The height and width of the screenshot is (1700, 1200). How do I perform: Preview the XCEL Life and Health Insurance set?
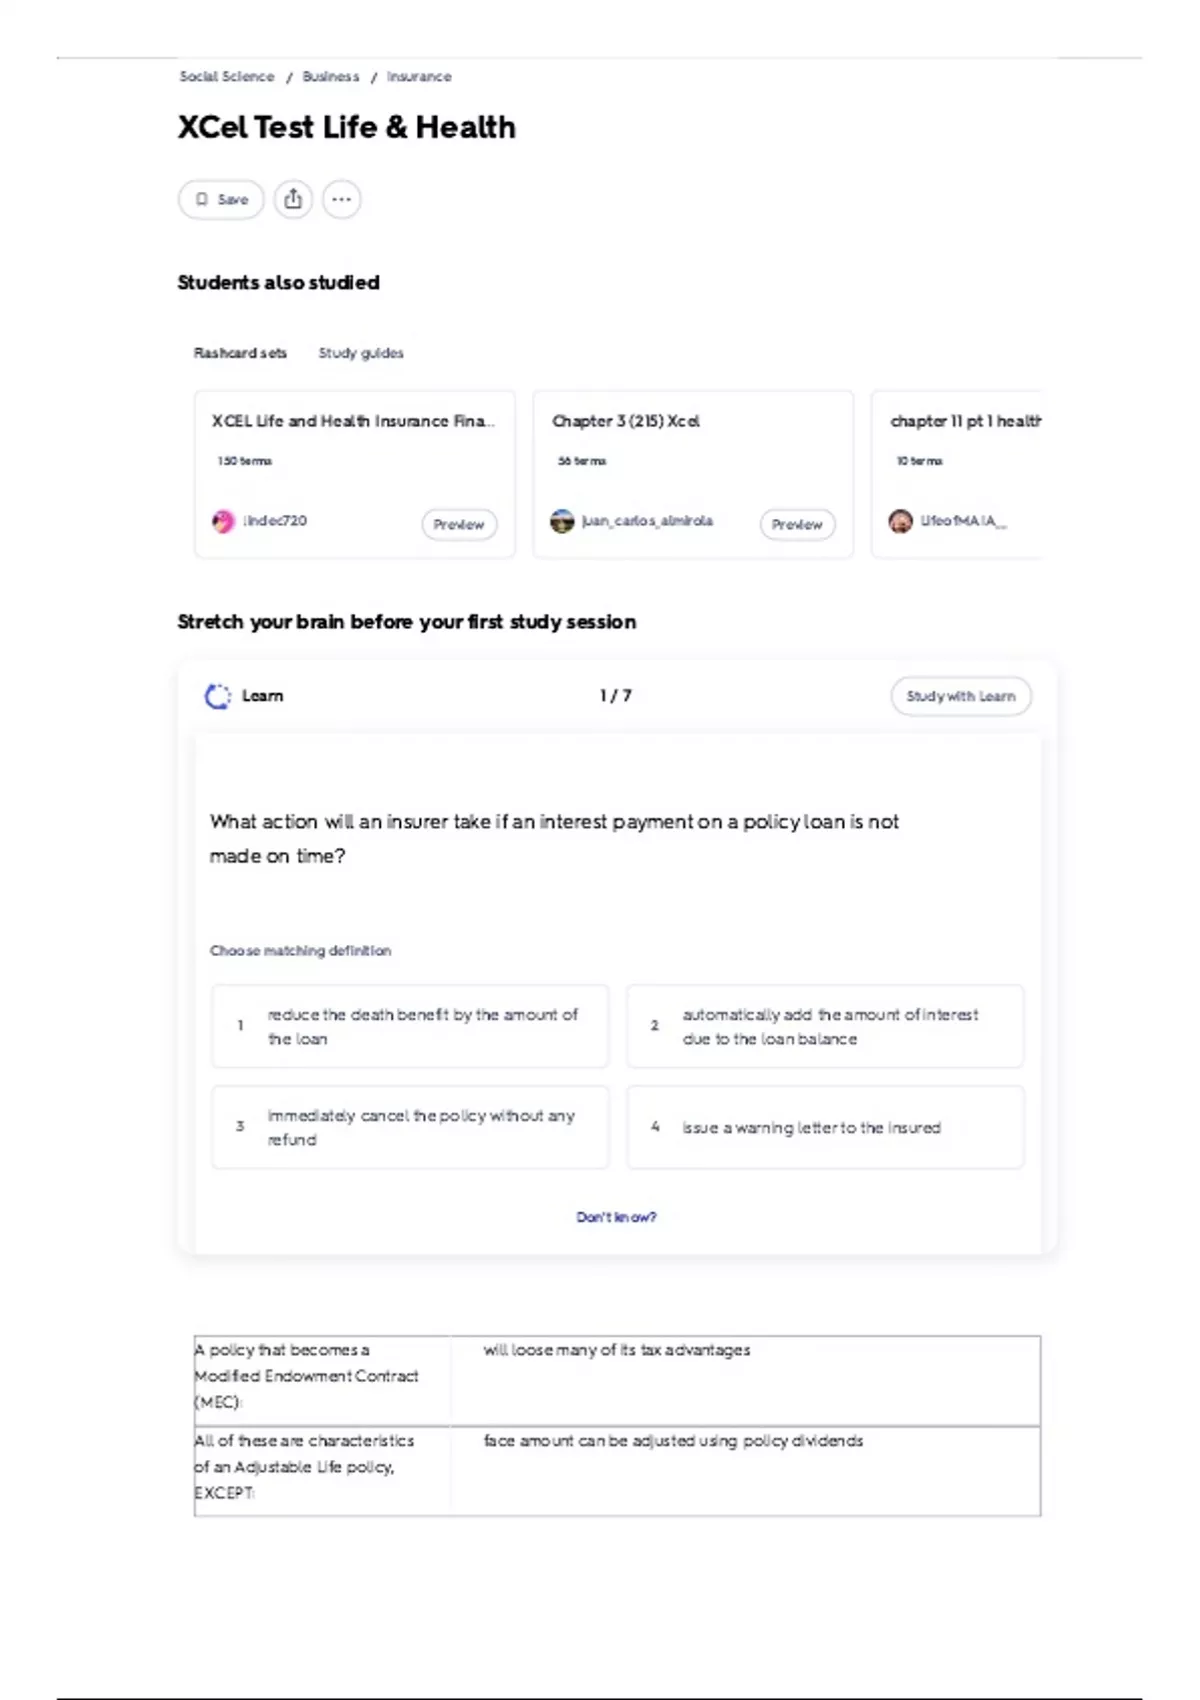tap(459, 524)
